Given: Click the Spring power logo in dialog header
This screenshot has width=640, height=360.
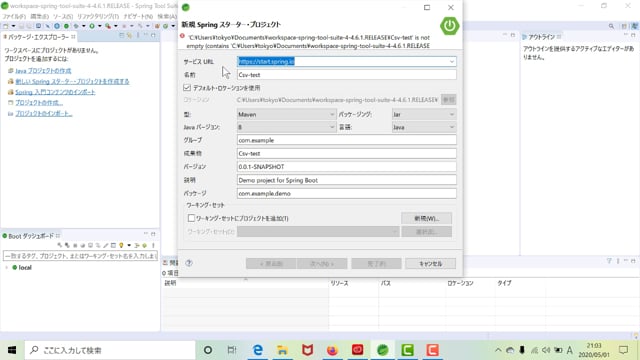Looking at the screenshot, I should (449, 26).
